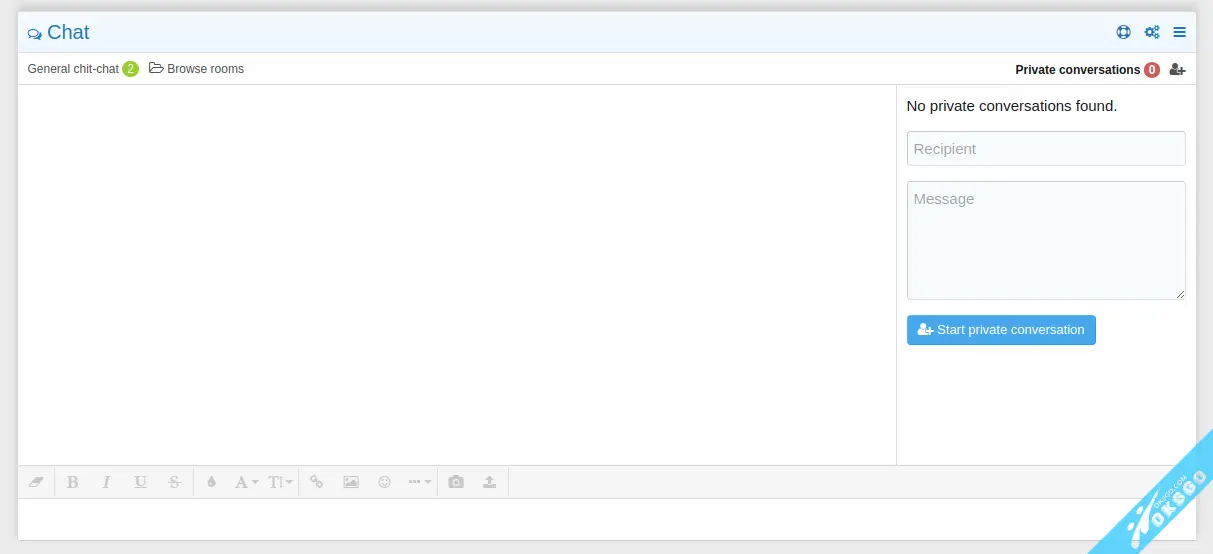Open the chat settings gears icon
This screenshot has width=1213, height=554.
[1152, 32]
